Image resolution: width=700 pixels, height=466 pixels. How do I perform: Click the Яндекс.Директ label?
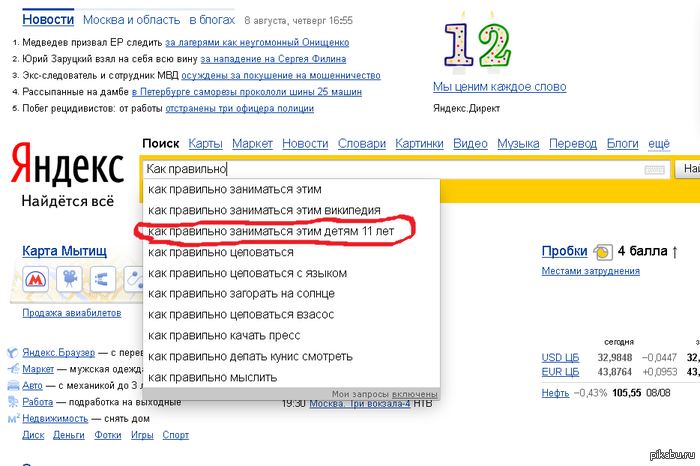click(x=467, y=108)
